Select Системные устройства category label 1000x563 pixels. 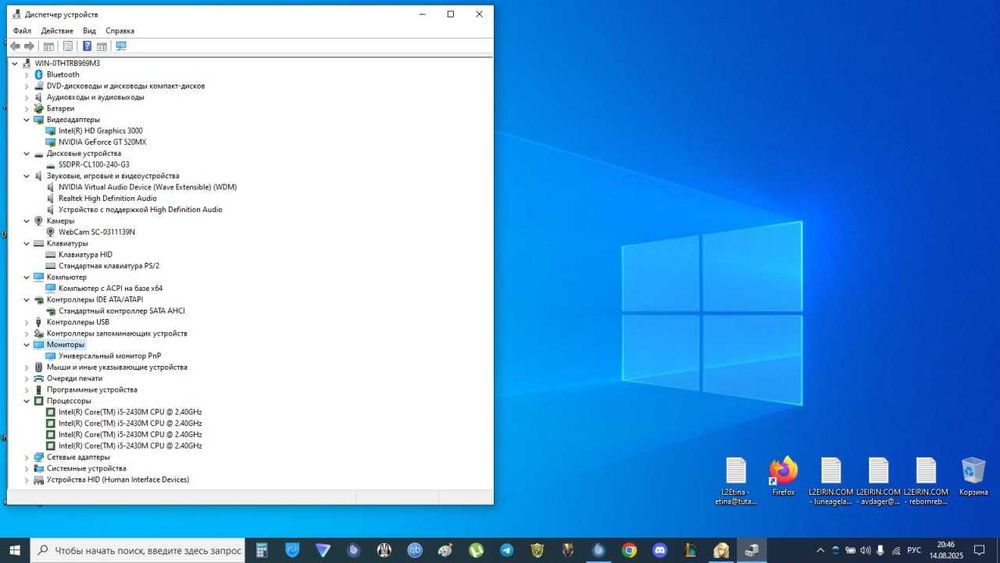point(86,468)
